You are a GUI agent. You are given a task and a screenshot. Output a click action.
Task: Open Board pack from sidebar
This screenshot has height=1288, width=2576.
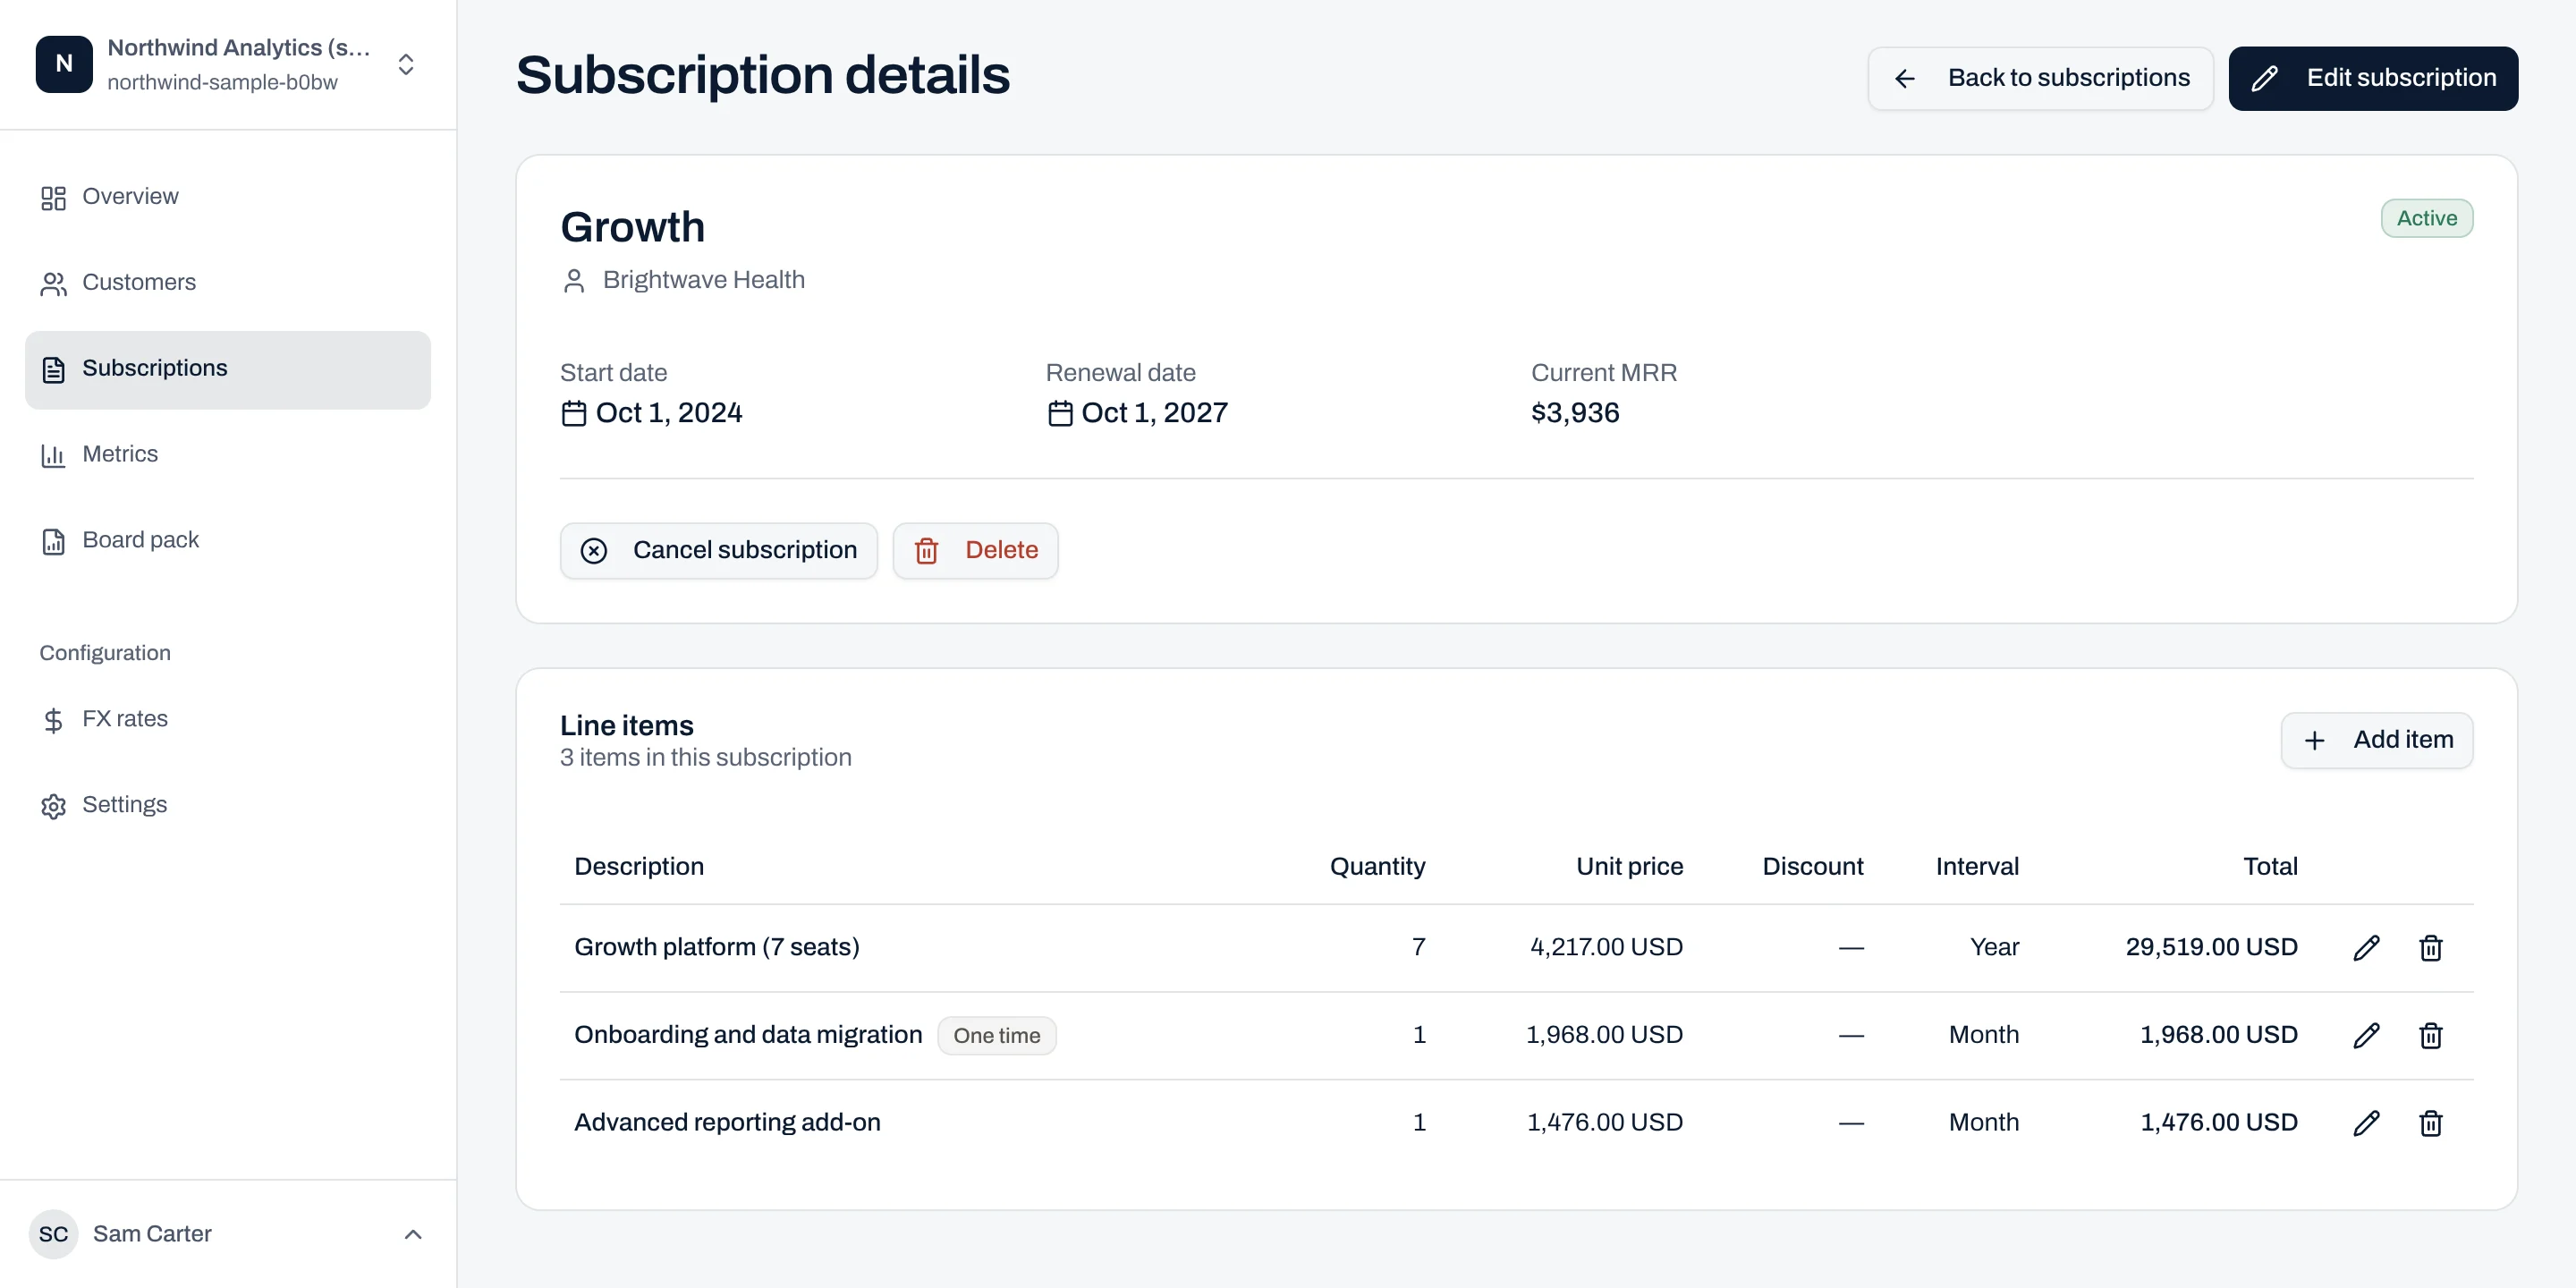(228, 540)
